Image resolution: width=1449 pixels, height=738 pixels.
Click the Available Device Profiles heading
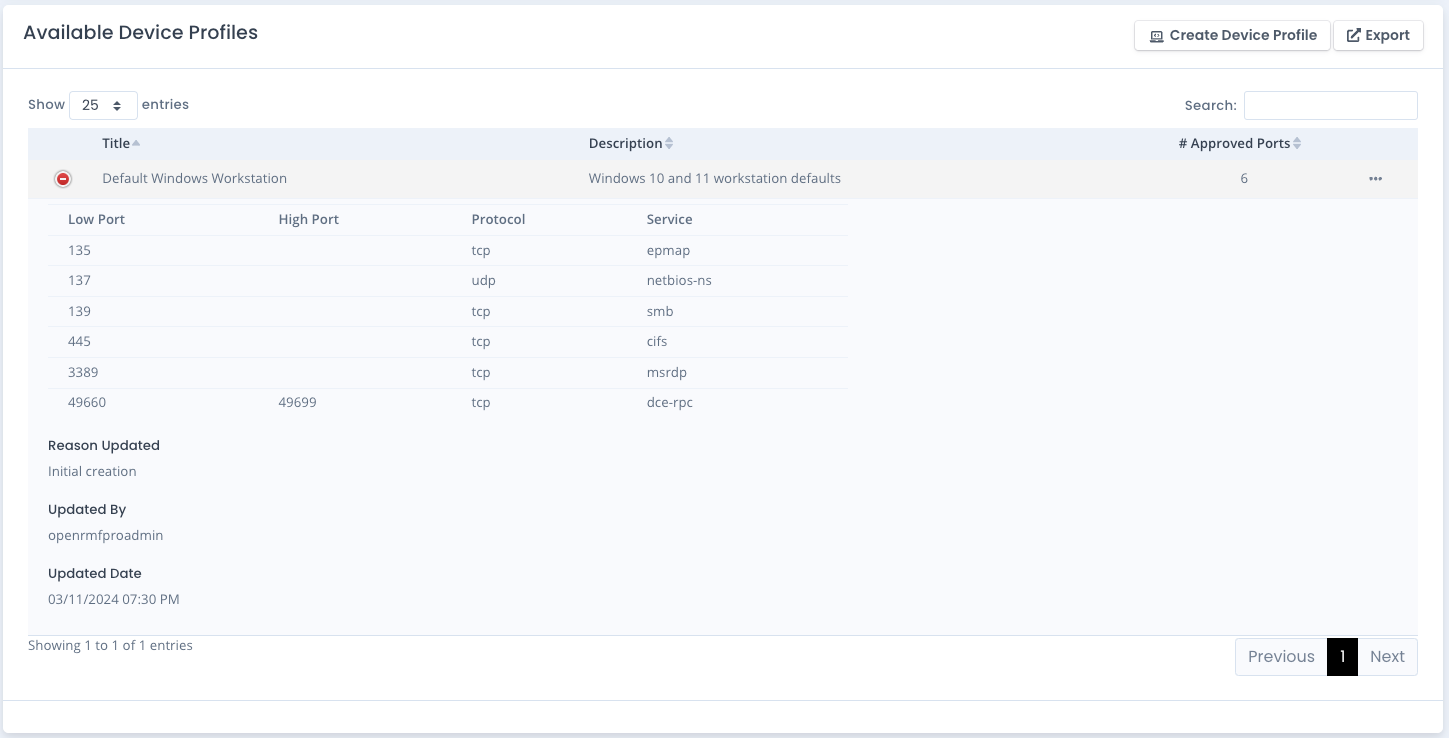[141, 32]
